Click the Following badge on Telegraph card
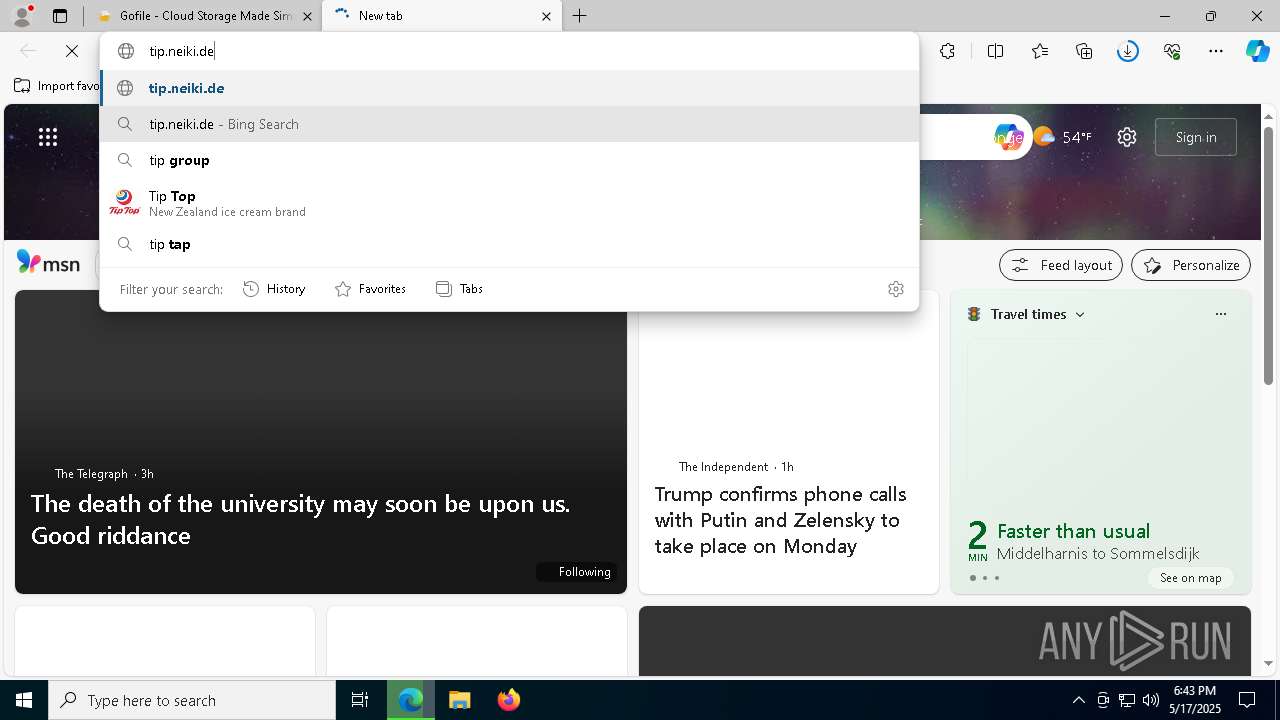1280x720 pixels. [x=575, y=572]
